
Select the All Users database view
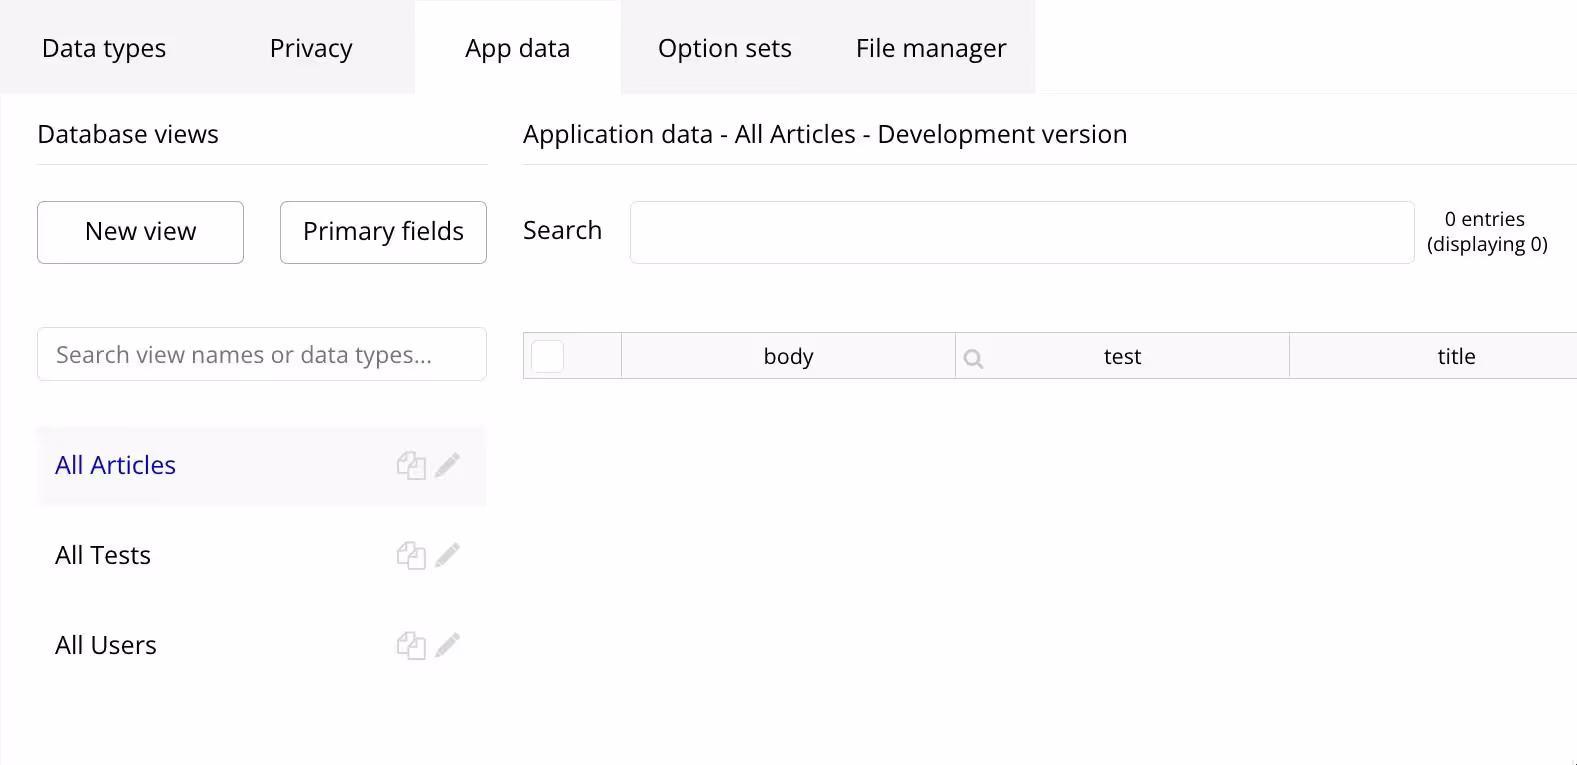pos(262,646)
